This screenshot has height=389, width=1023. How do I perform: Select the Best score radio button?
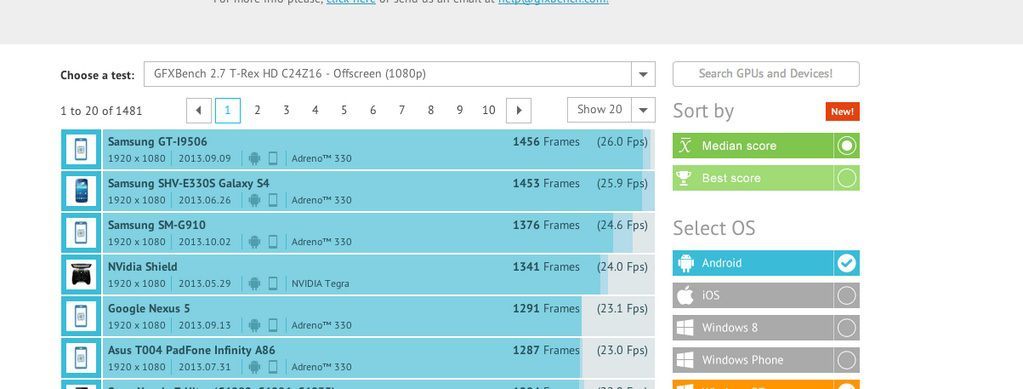point(846,178)
